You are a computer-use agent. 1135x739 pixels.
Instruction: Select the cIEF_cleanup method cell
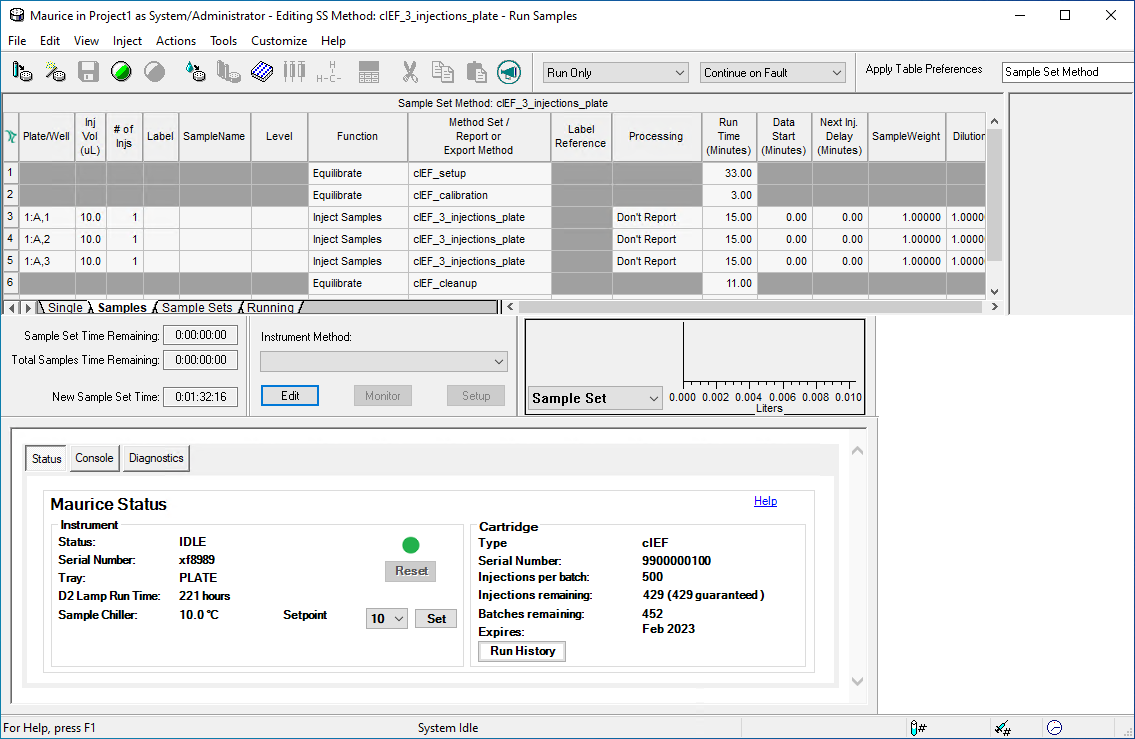click(479, 283)
